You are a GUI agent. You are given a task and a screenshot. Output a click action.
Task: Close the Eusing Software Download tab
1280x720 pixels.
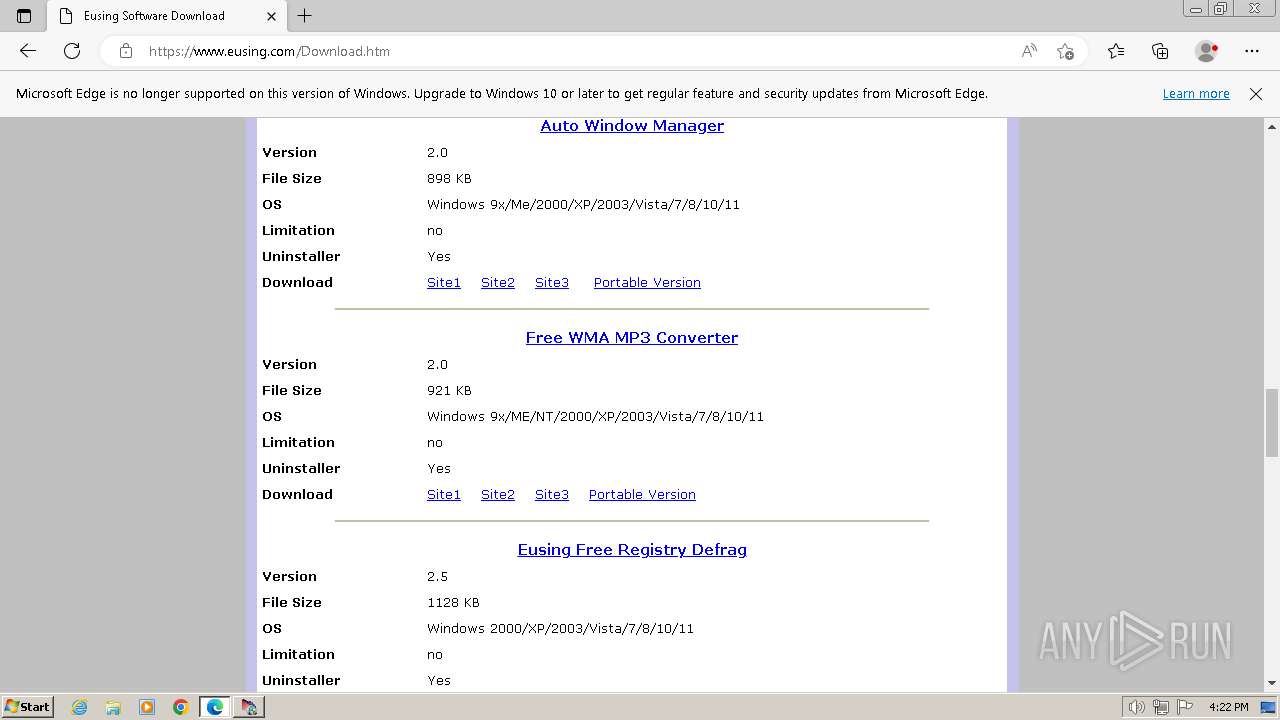pos(272,16)
